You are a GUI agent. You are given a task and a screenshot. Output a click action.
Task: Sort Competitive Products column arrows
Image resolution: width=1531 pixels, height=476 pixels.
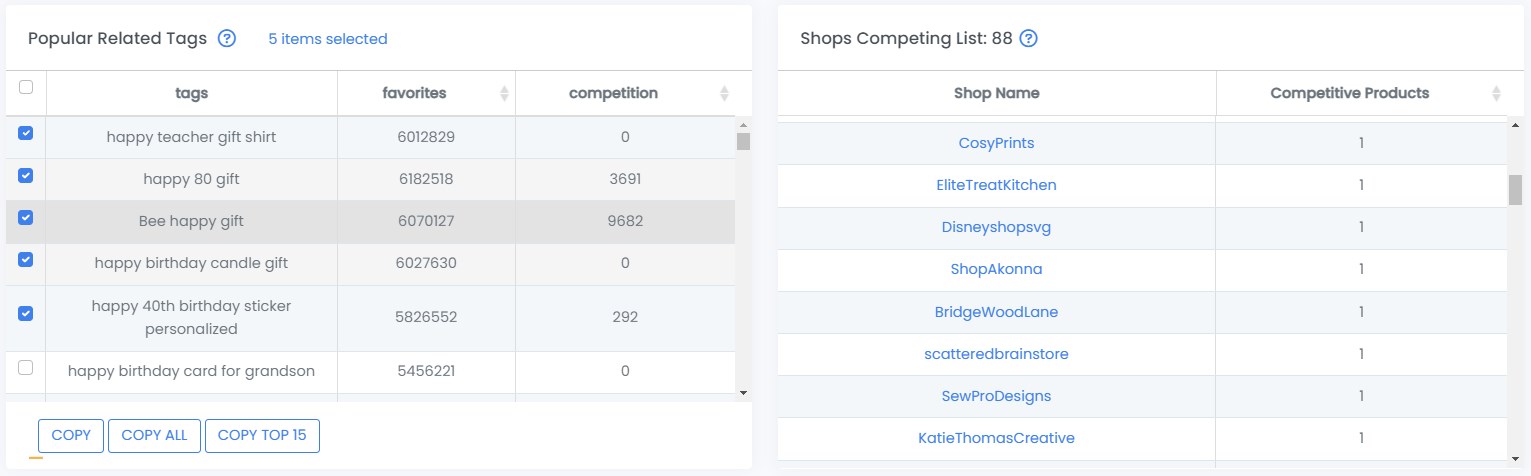click(x=1496, y=93)
